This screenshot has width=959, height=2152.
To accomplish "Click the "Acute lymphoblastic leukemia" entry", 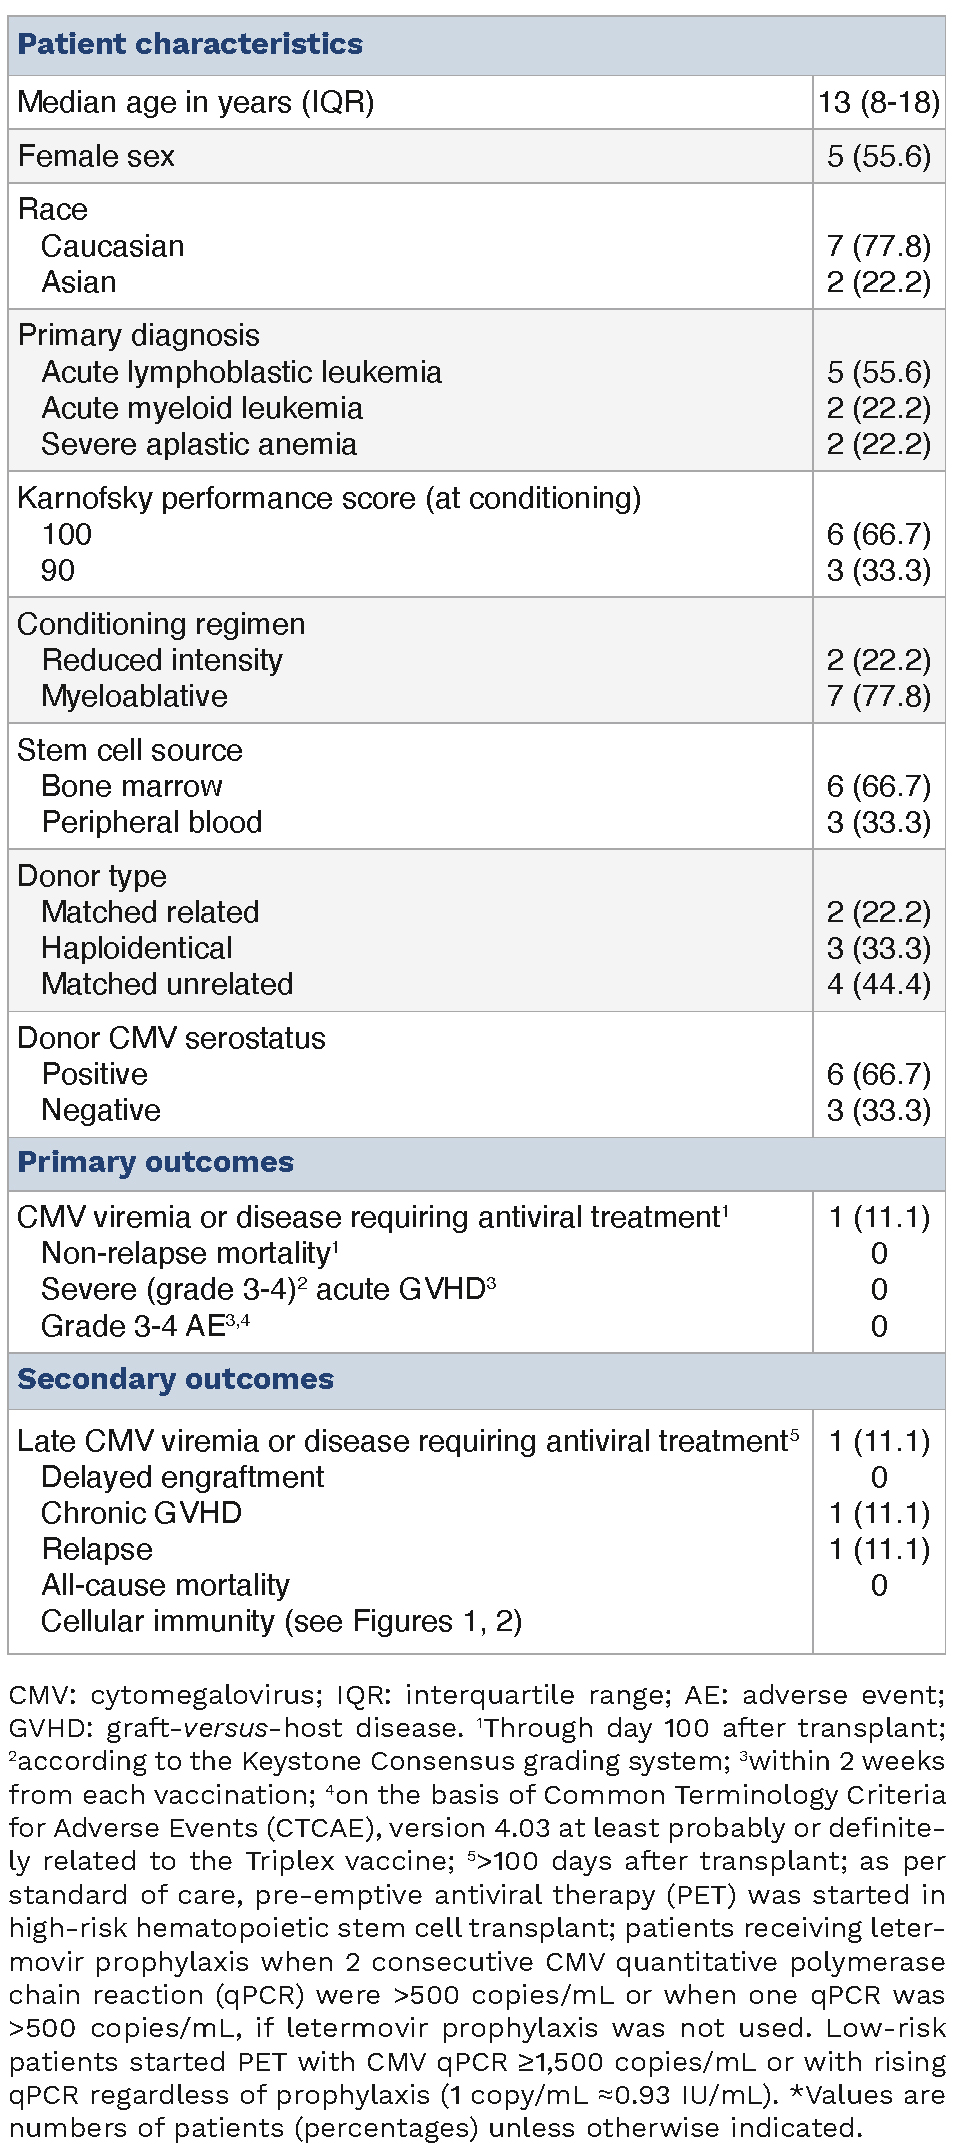I will point(241,373).
